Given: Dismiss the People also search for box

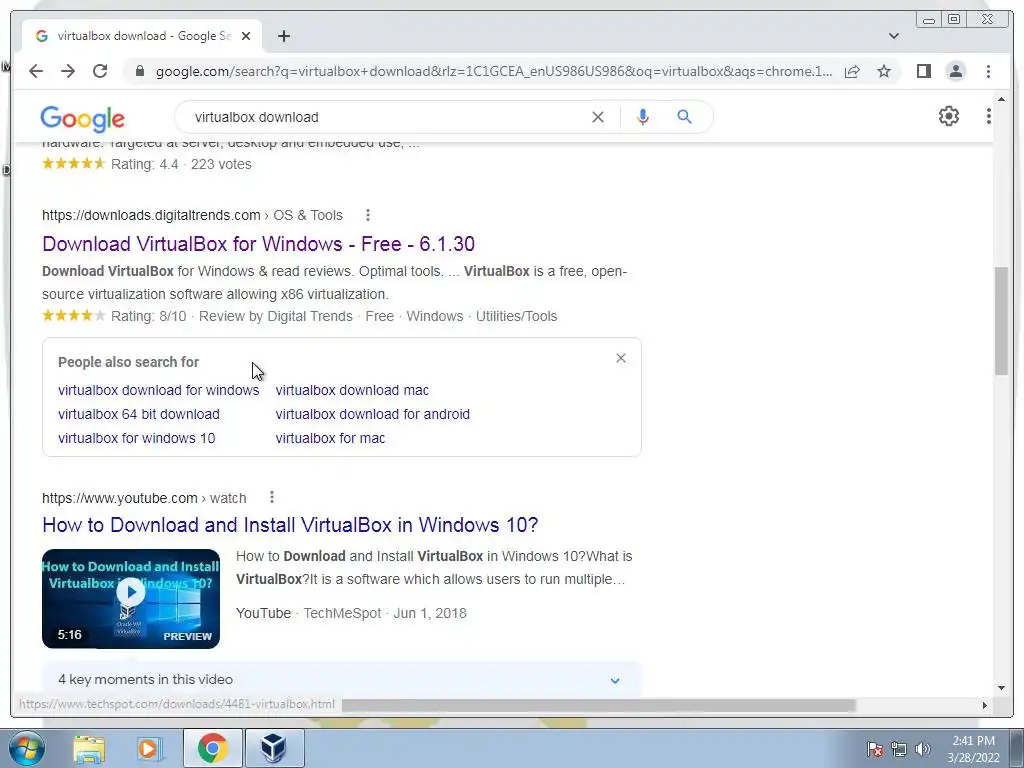Looking at the screenshot, I should pyautogui.click(x=620, y=358).
